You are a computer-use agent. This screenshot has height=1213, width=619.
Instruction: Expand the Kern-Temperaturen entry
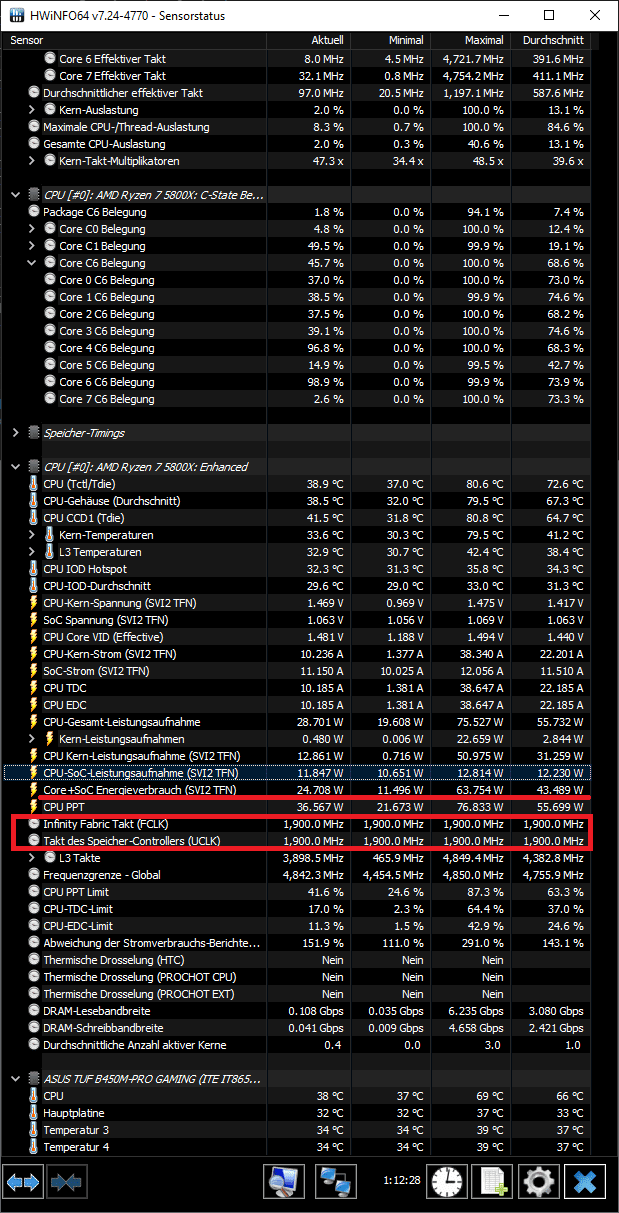point(33,535)
